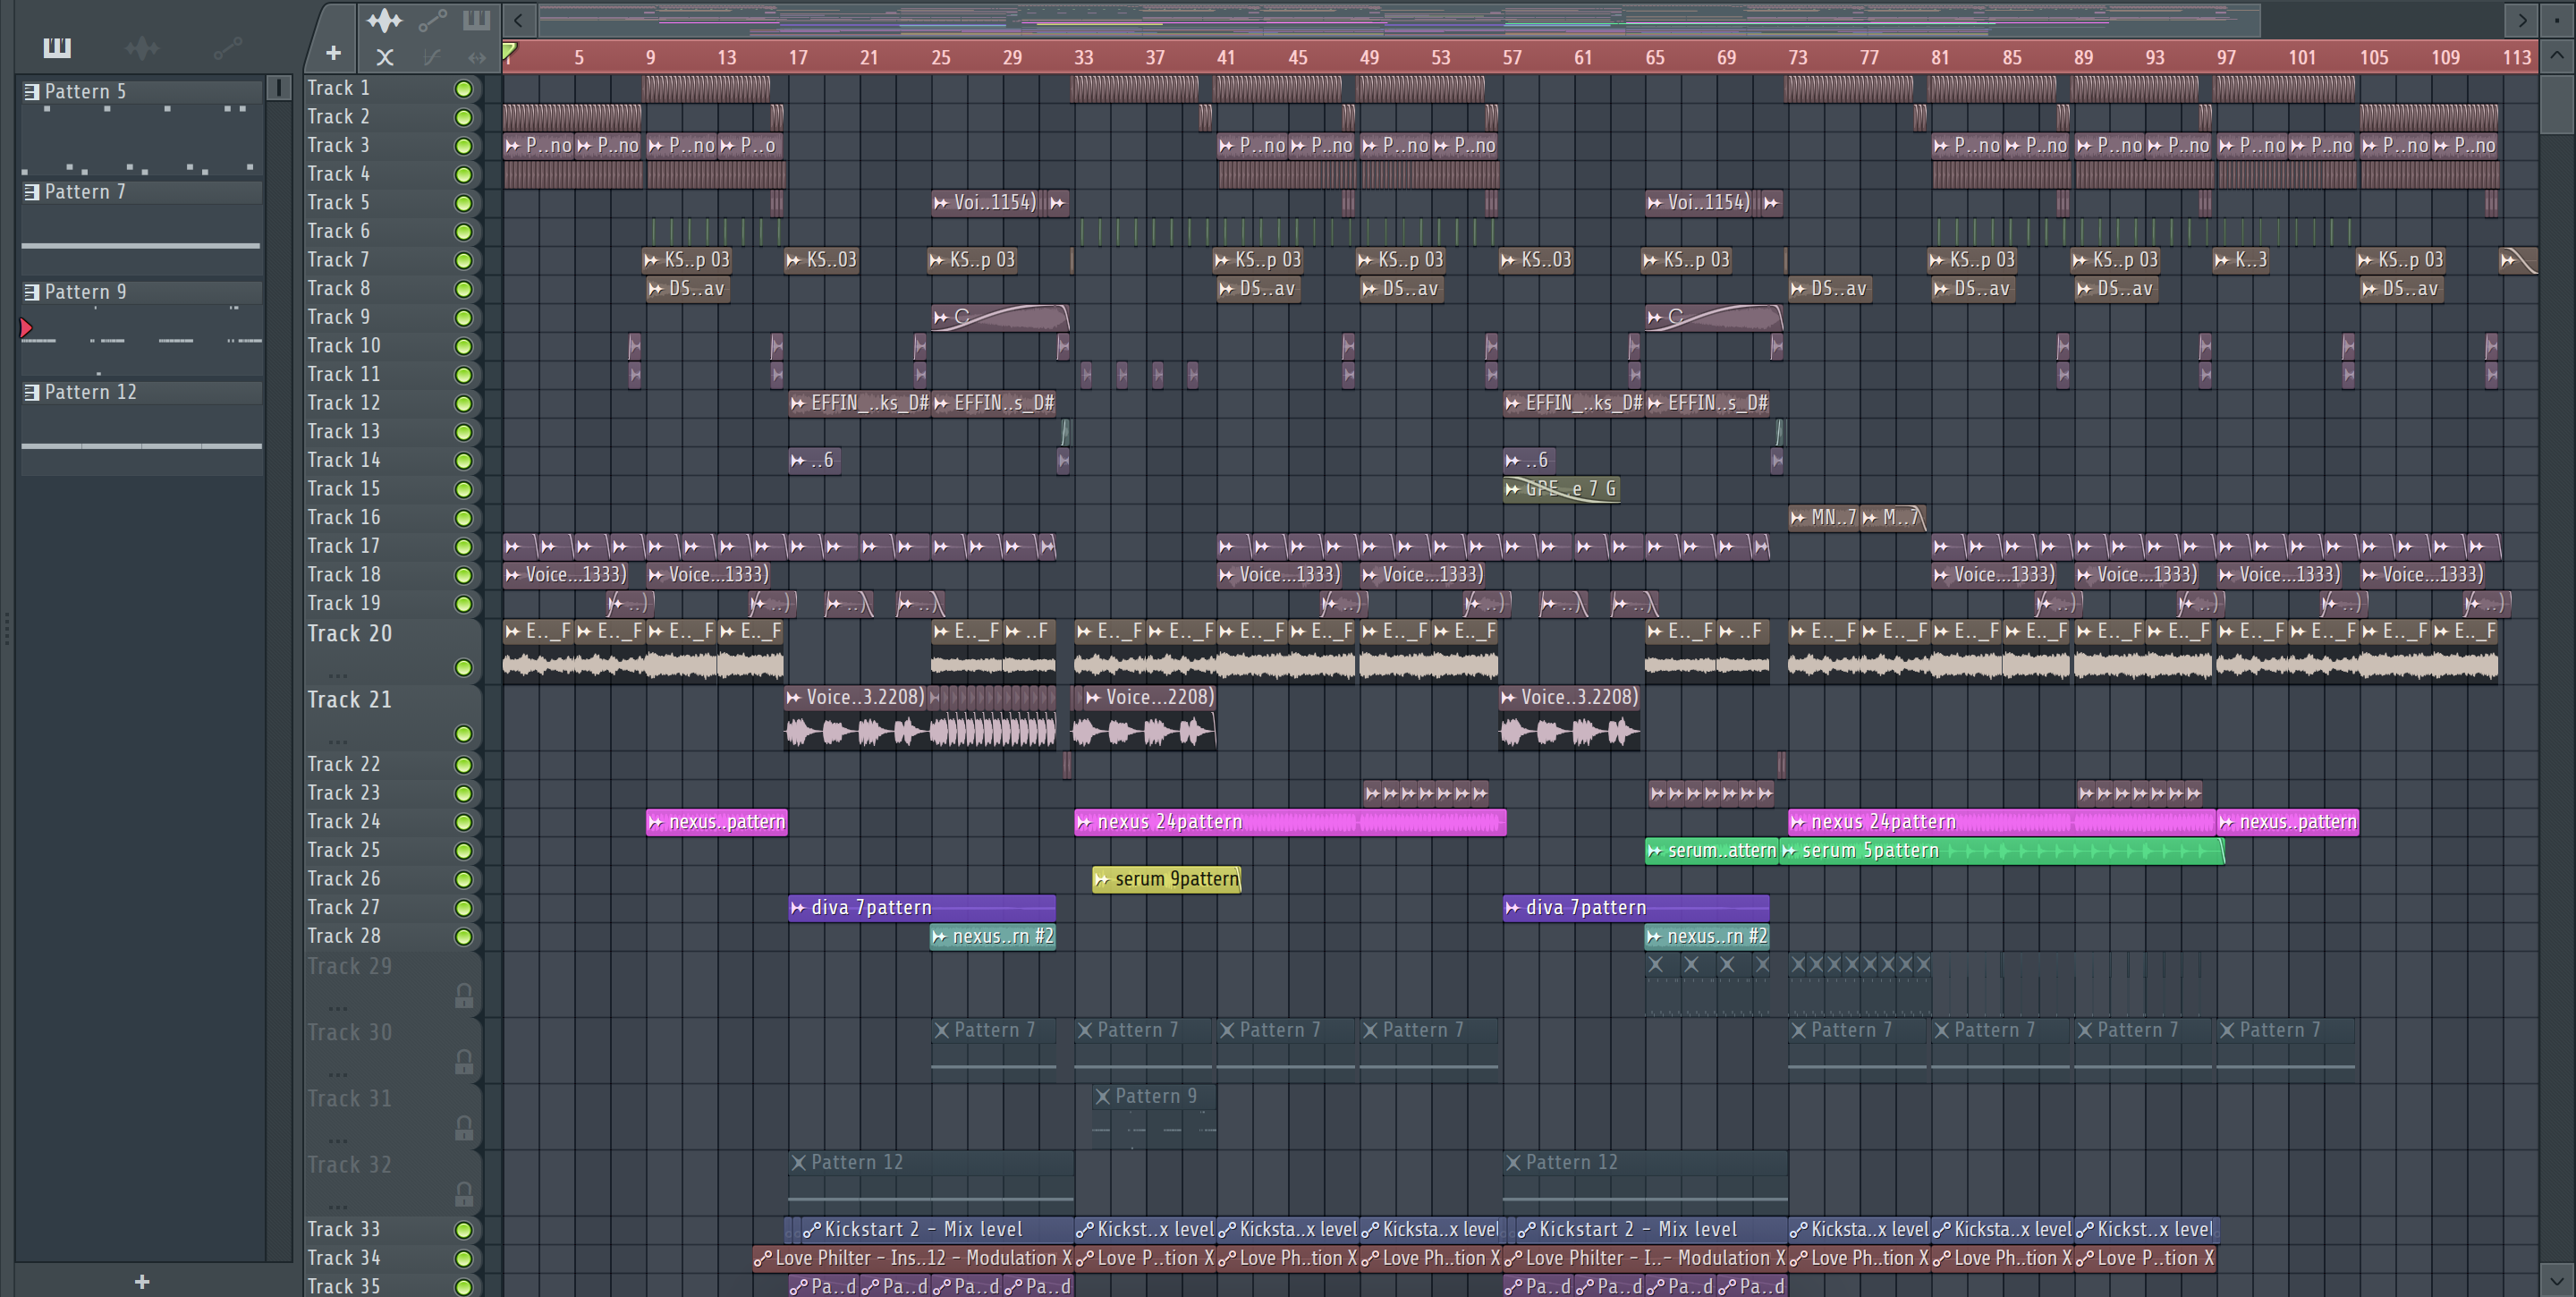Jump to bar 33 on the timeline ruler
The width and height of the screenshot is (2576, 1297).
click(1083, 57)
